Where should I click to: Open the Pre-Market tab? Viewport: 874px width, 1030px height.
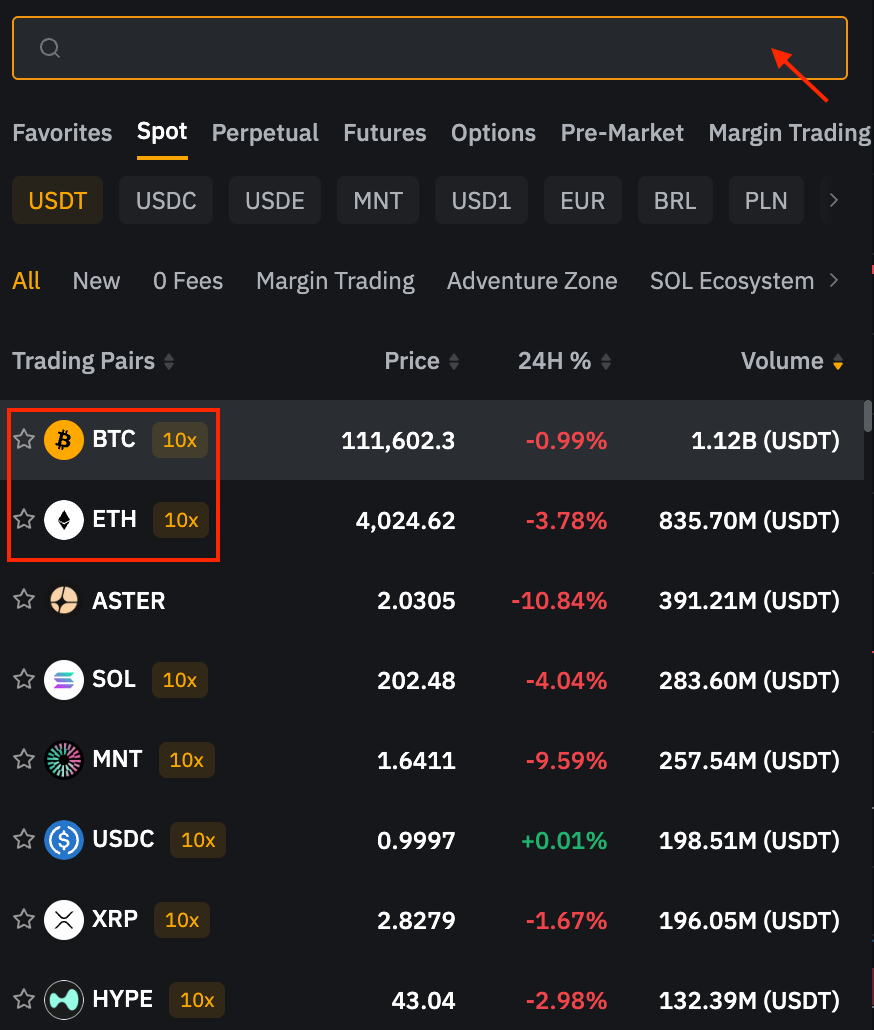tap(622, 133)
